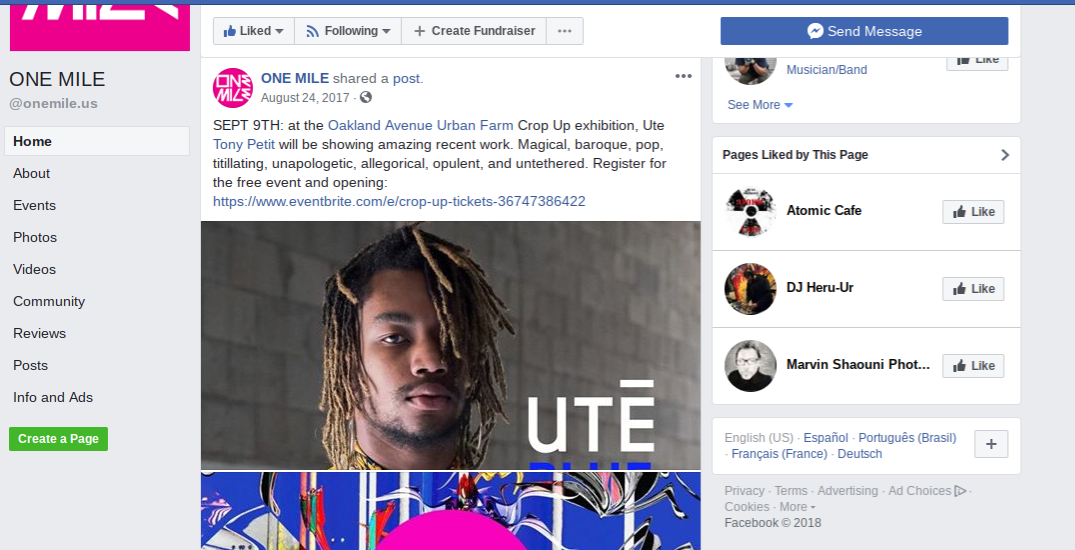Add a language with the plus button
The height and width of the screenshot is (550, 1075).
[x=991, y=444]
